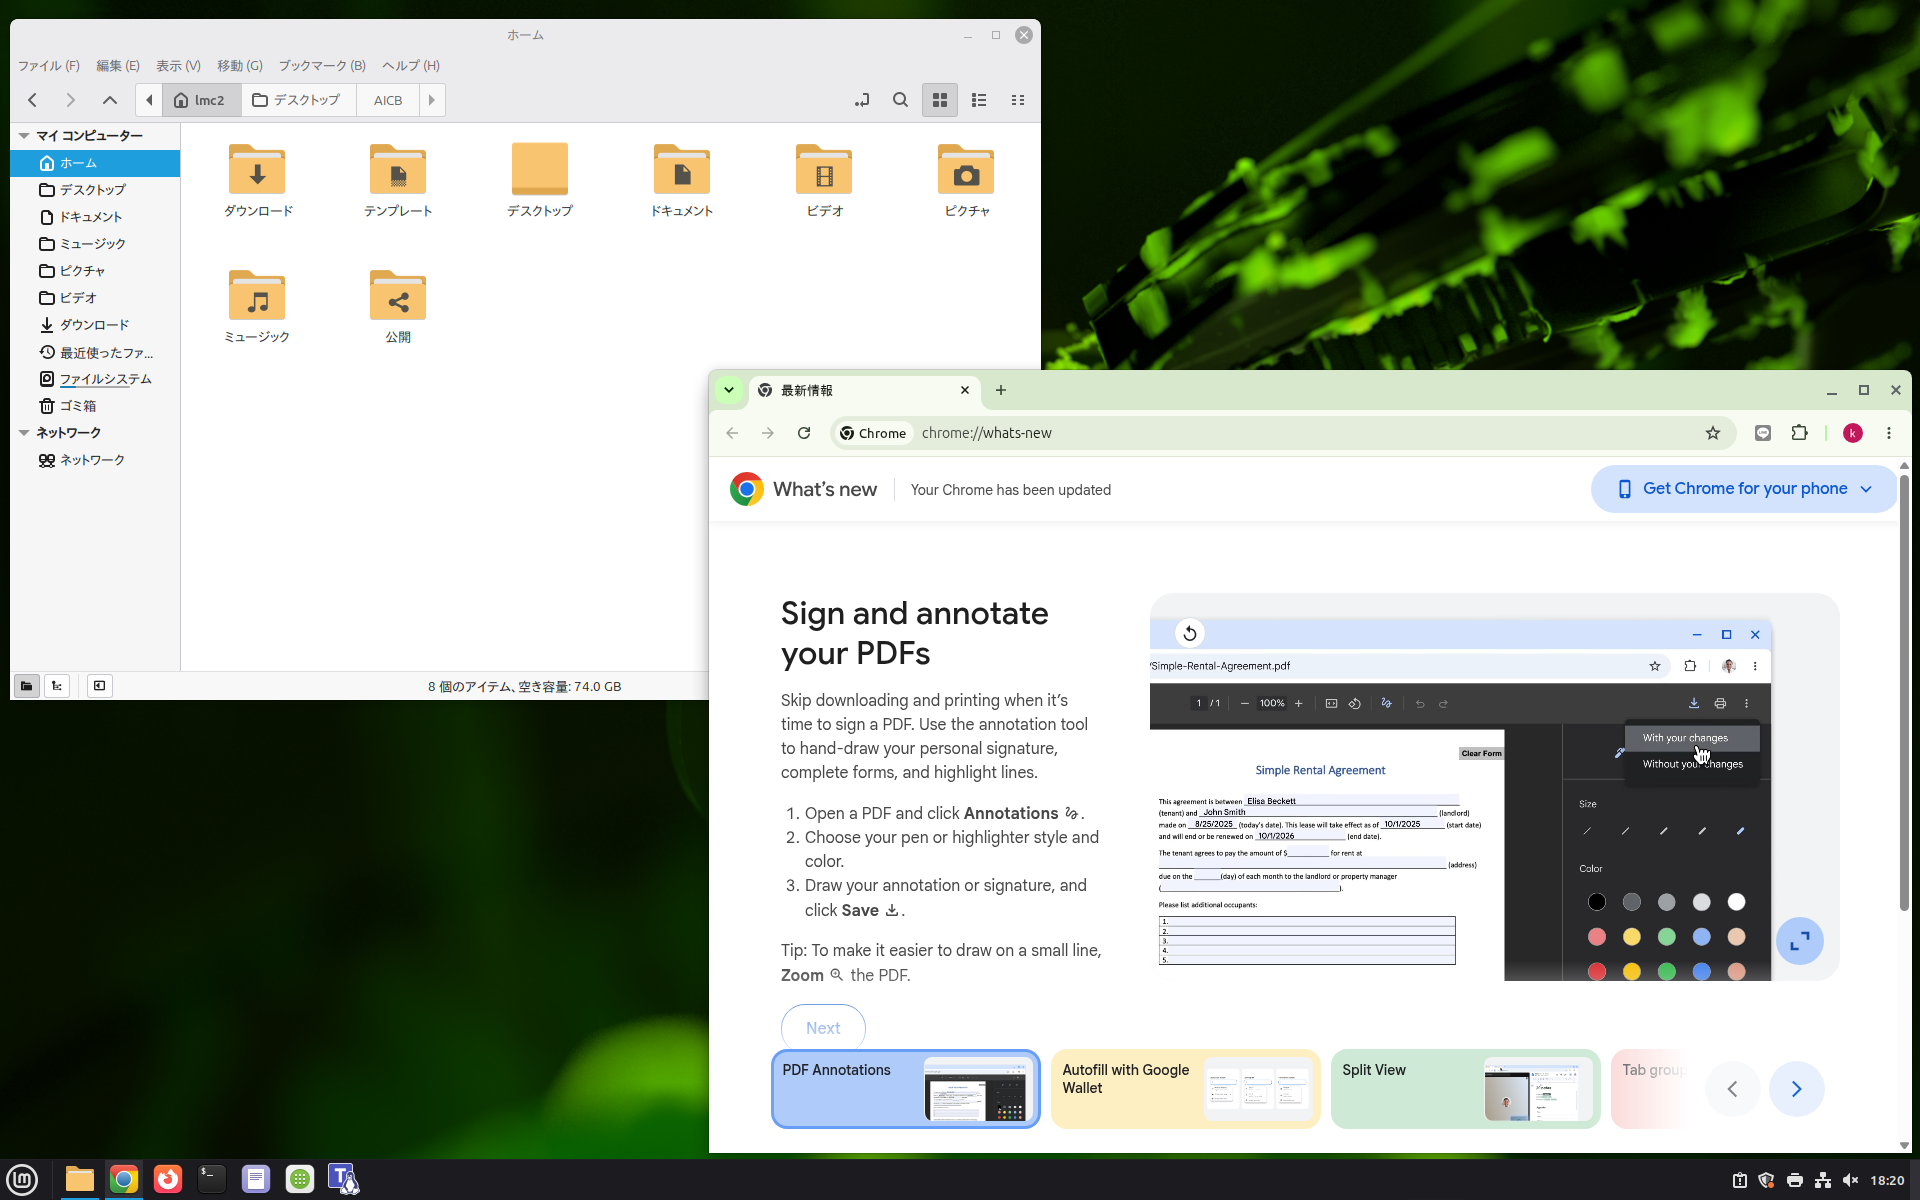Go forward in file manager
The image size is (1920, 1200).
pos(70,100)
